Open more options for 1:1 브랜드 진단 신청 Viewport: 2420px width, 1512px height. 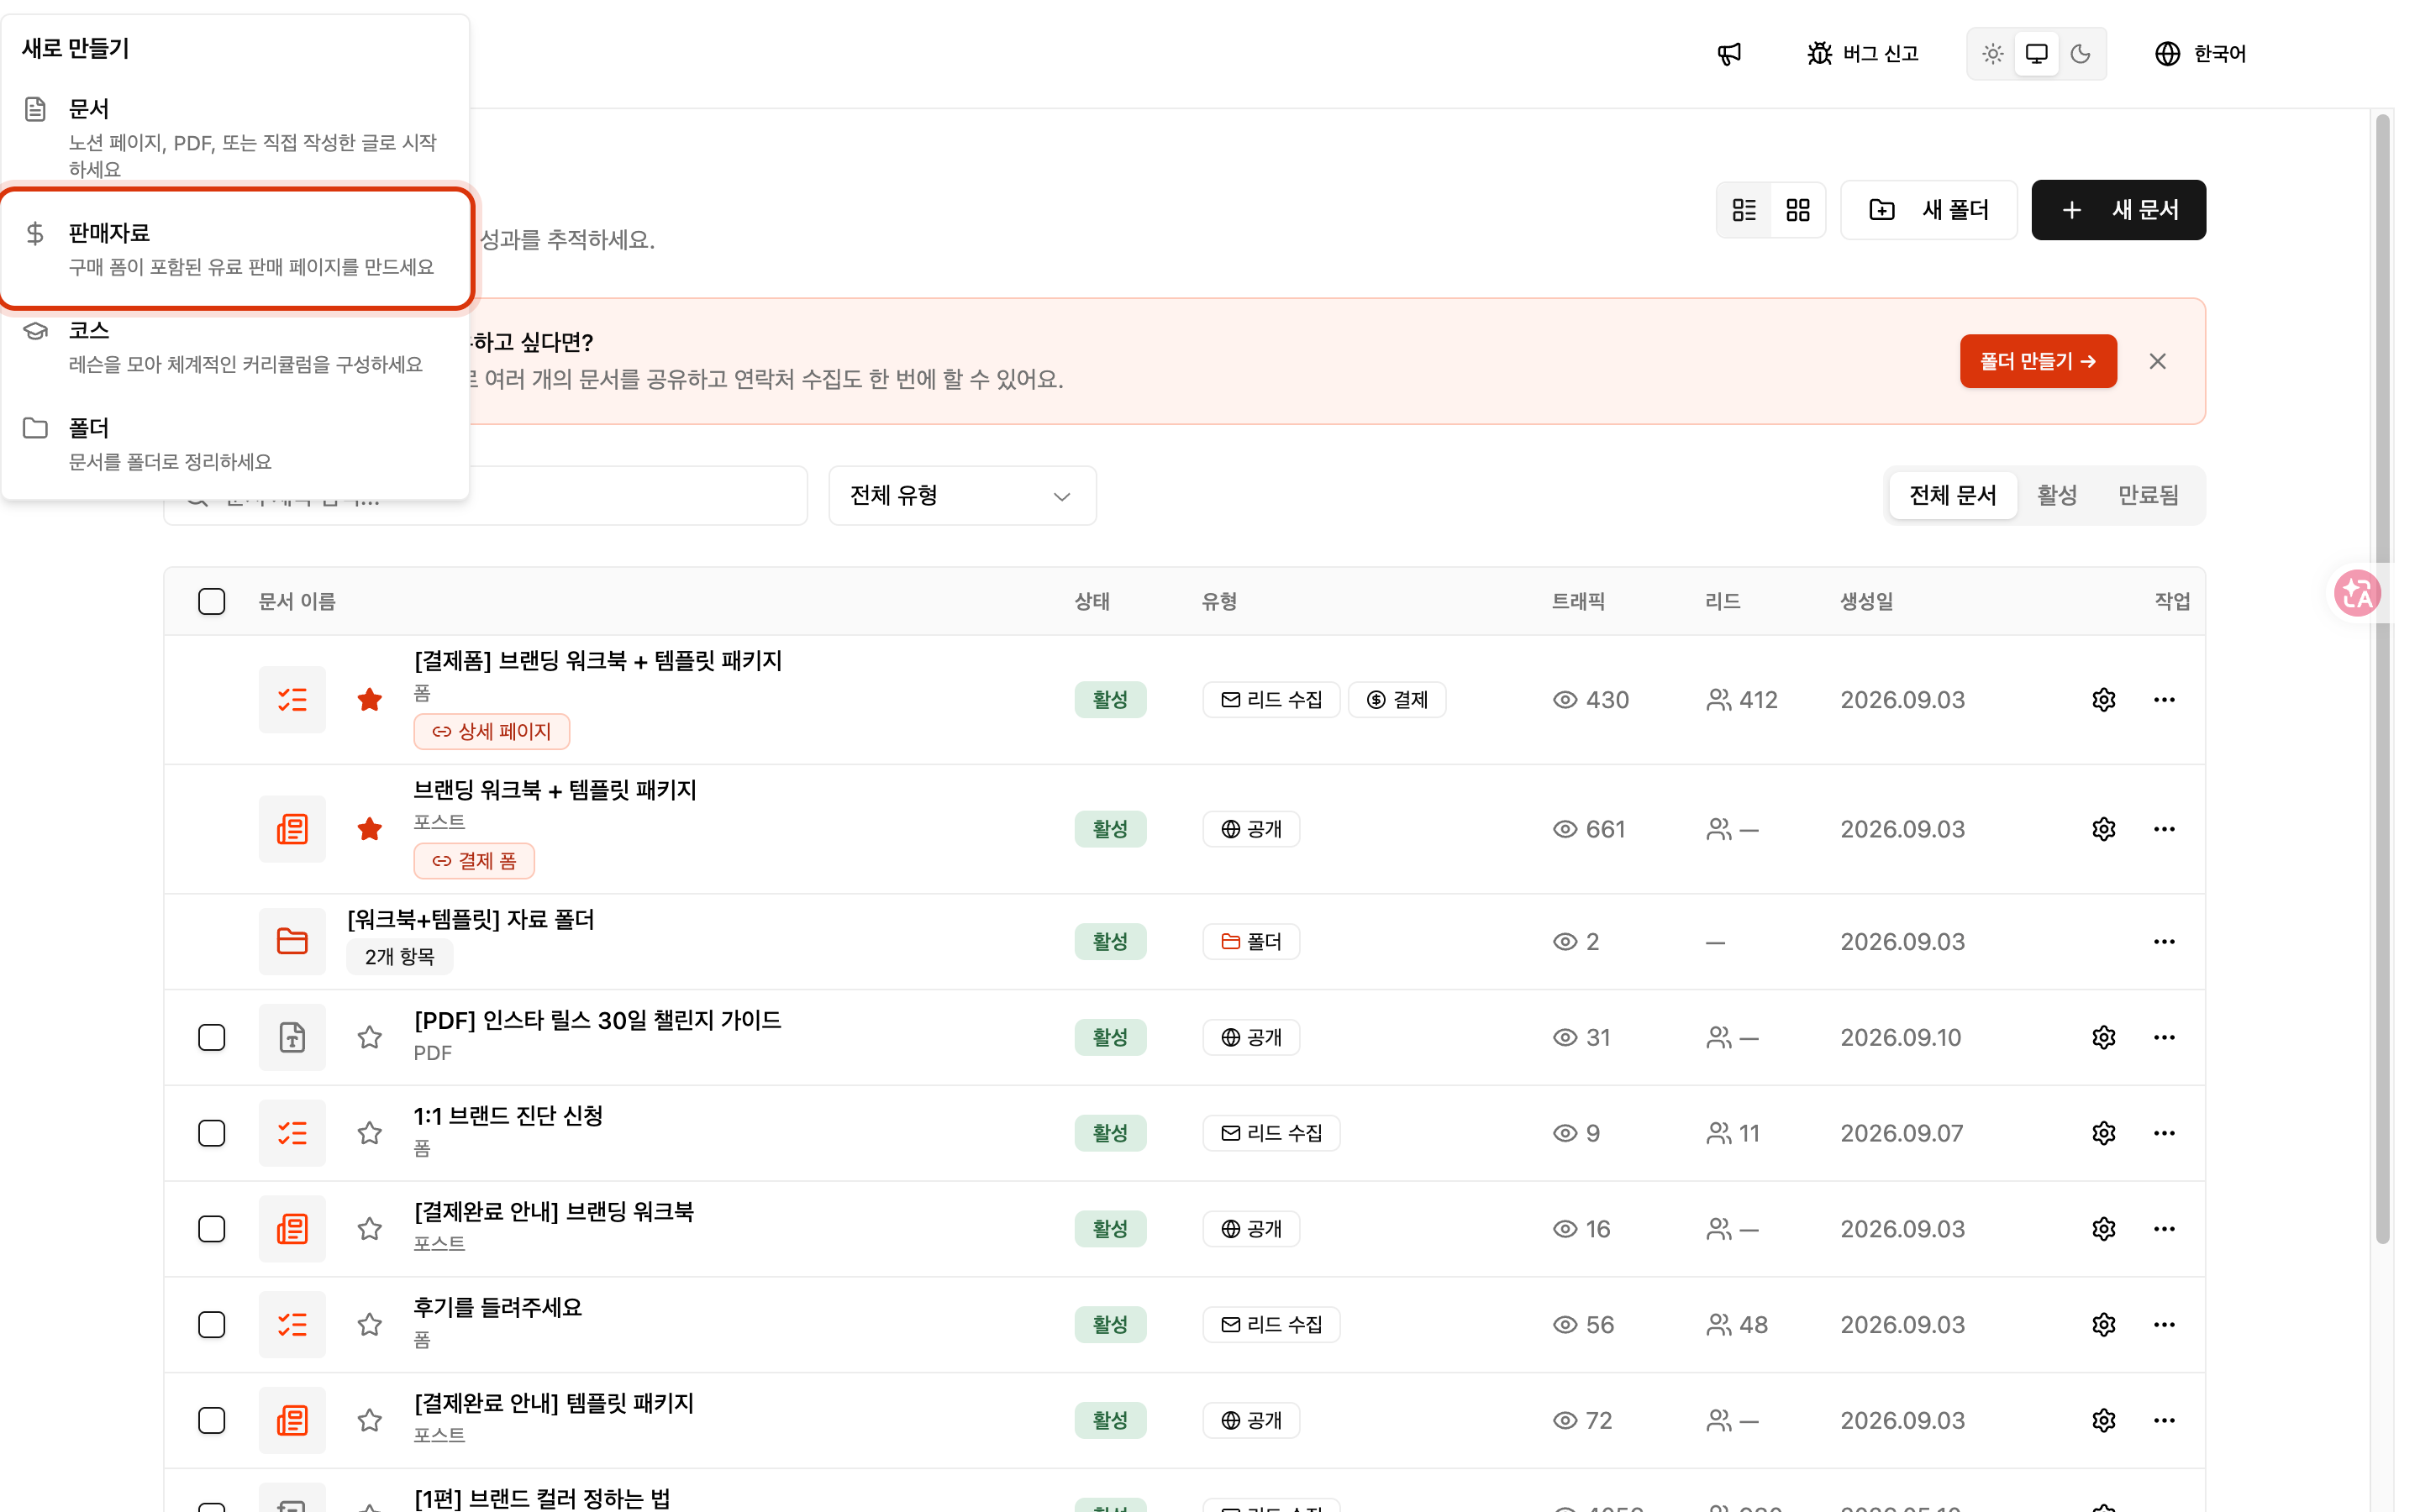2164,1133
